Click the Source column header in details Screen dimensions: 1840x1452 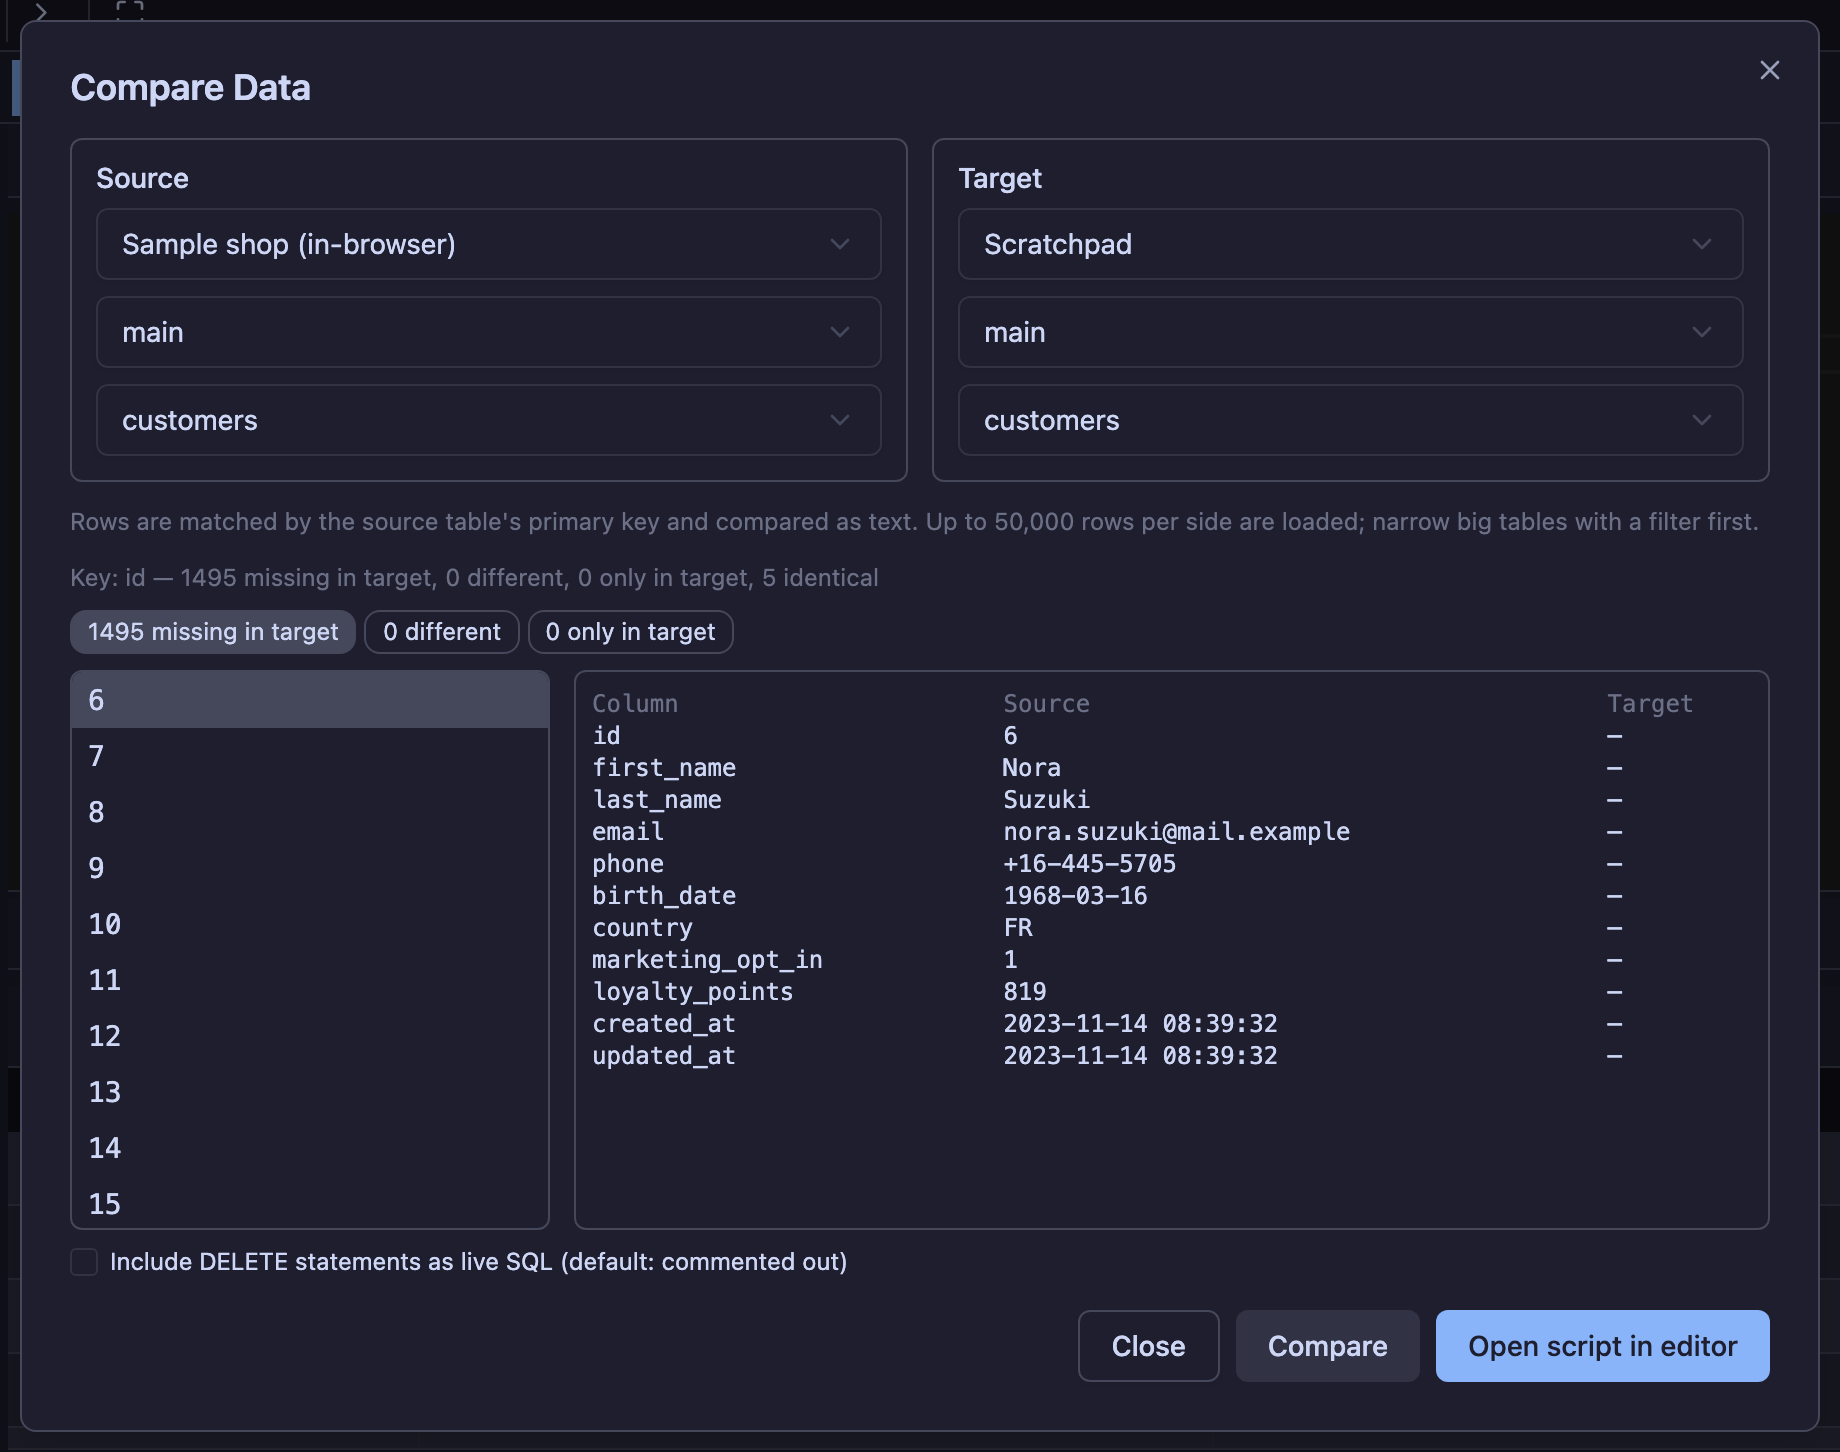(1046, 704)
